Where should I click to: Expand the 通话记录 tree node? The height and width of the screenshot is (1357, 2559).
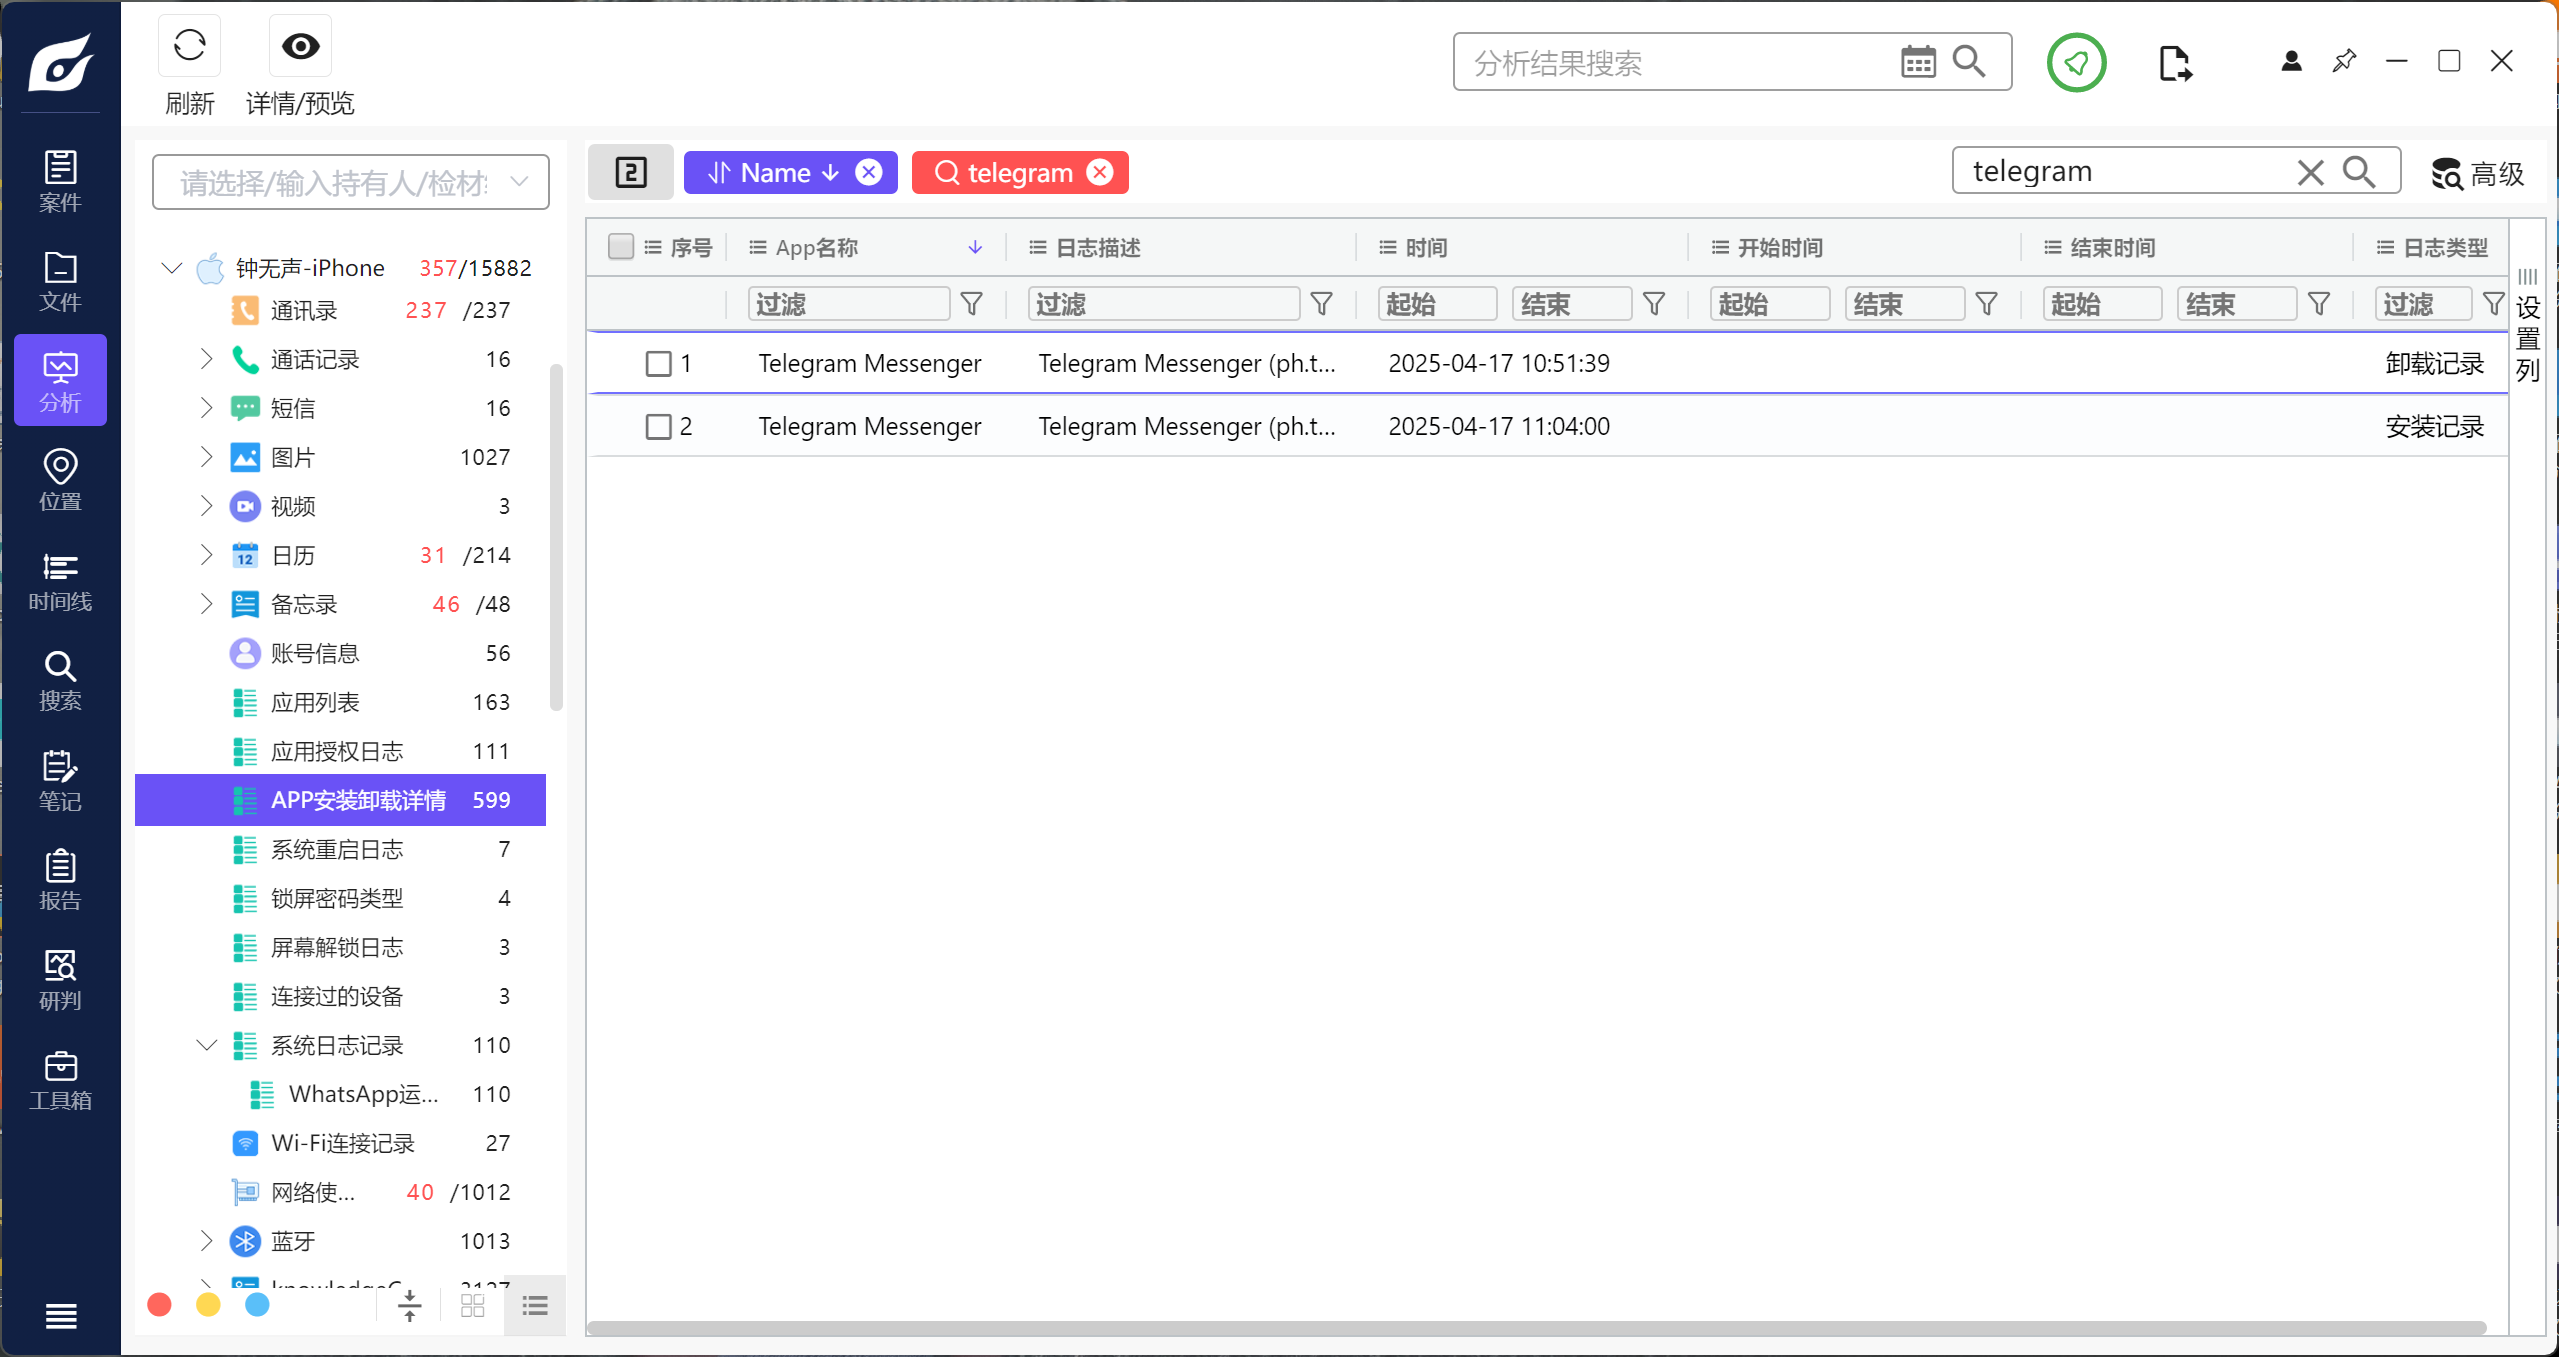click(206, 359)
